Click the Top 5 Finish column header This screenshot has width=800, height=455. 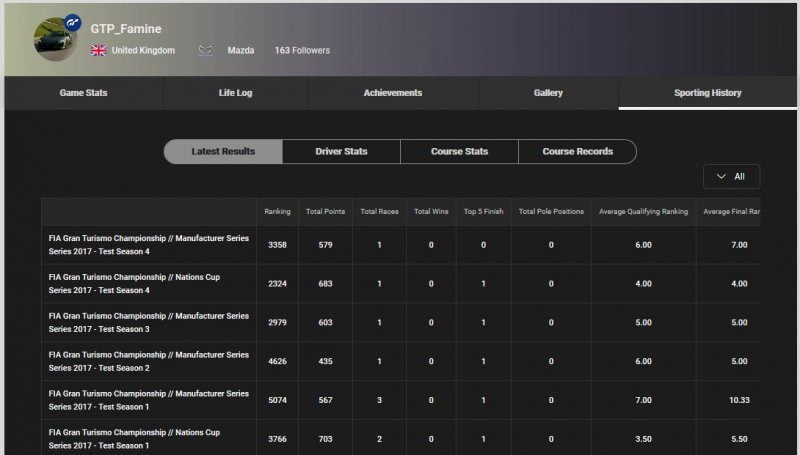click(x=484, y=211)
